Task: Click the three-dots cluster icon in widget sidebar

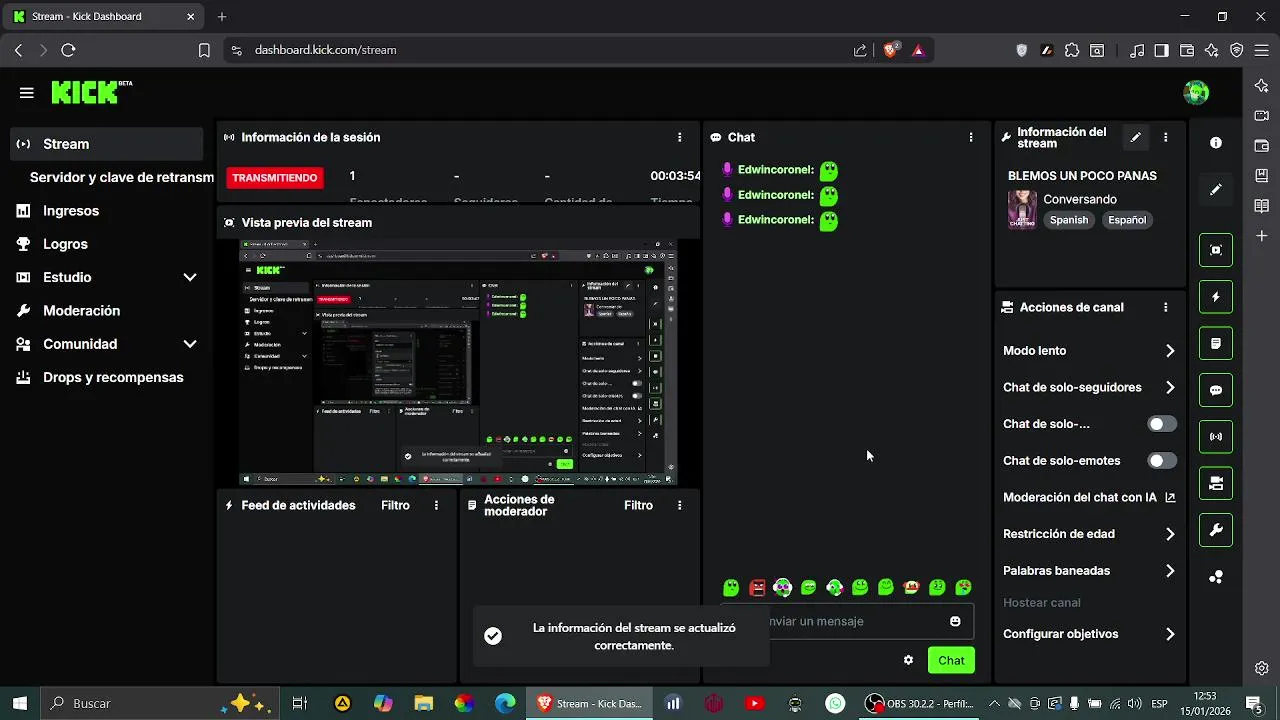Action: 1216,577
